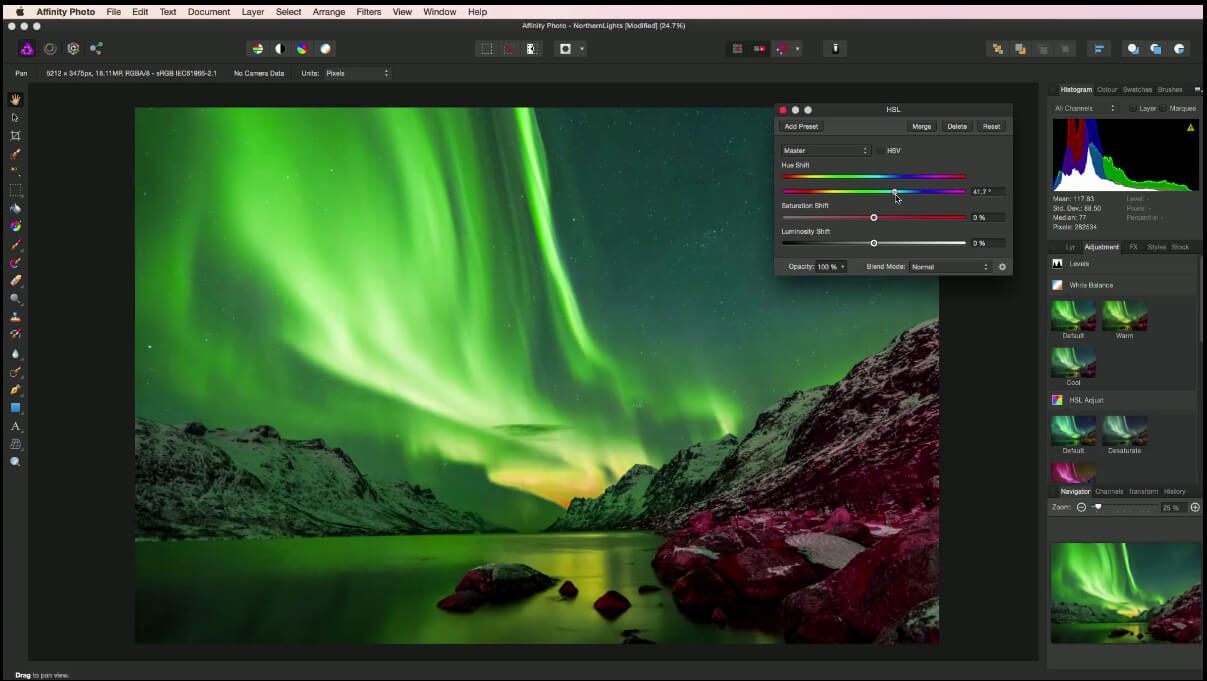Click the Saturation Shift slider handle
This screenshot has width=1207, height=681.
tap(874, 217)
